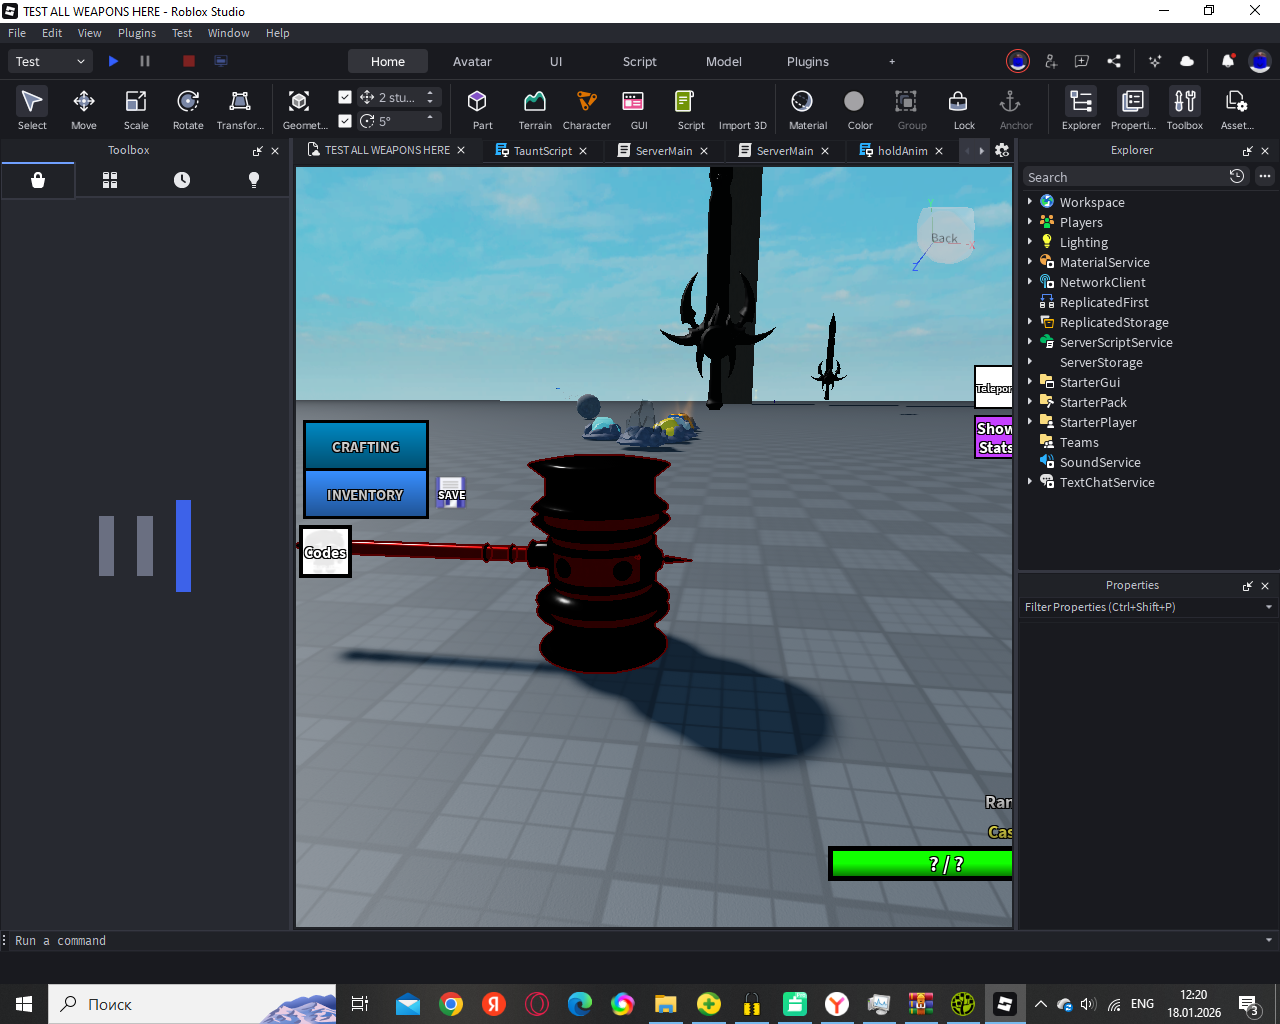Viewport: 1280px width, 1024px height.
Task: Click the red Stop playtest button
Action: 188,61
